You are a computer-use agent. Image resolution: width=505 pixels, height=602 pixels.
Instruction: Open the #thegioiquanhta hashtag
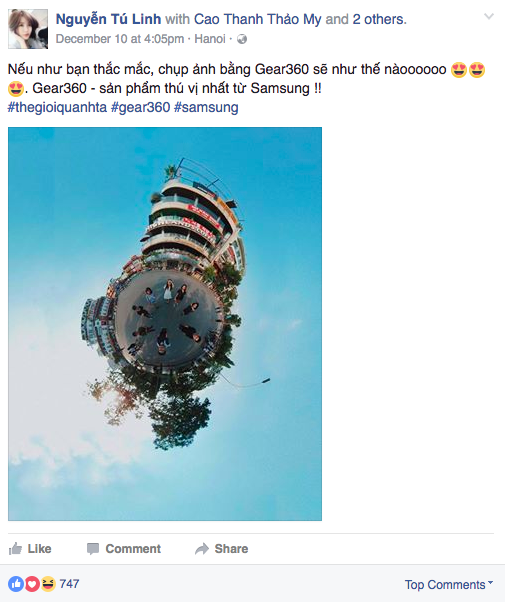(x=57, y=108)
